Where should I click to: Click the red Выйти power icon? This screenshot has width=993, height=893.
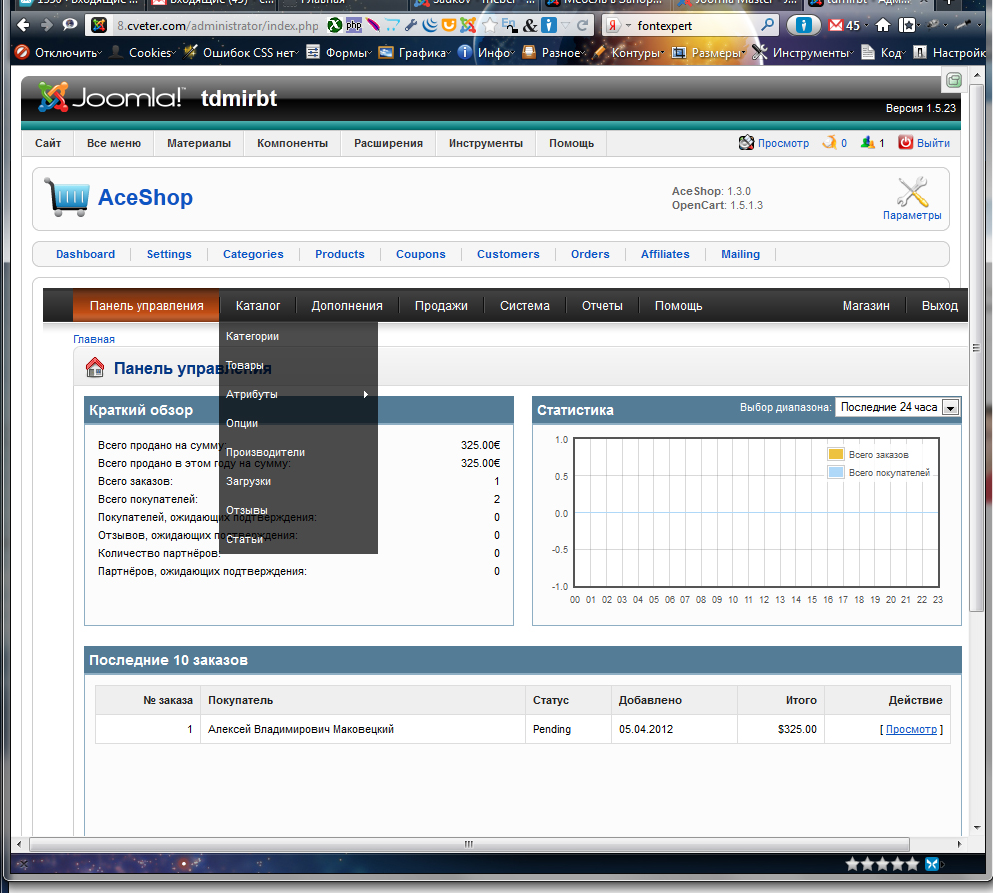[906, 142]
